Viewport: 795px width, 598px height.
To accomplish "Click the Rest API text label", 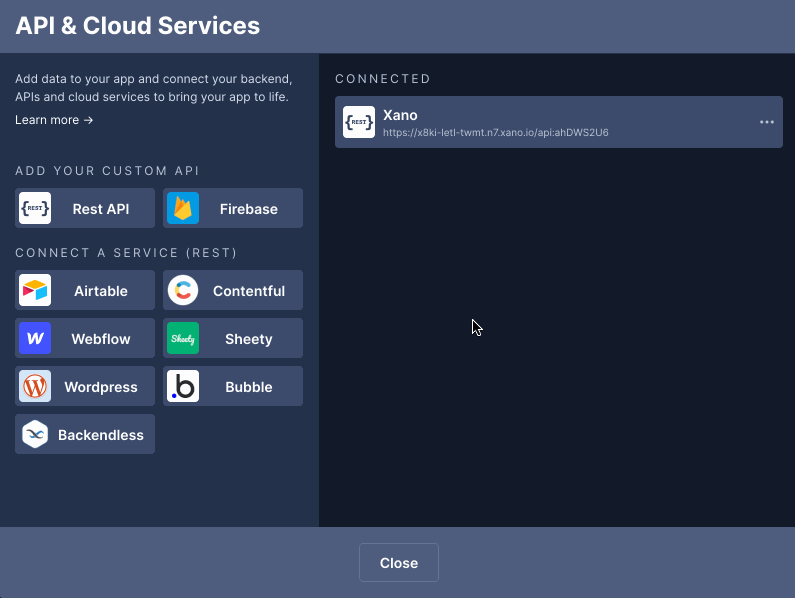I will pos(101,209).
